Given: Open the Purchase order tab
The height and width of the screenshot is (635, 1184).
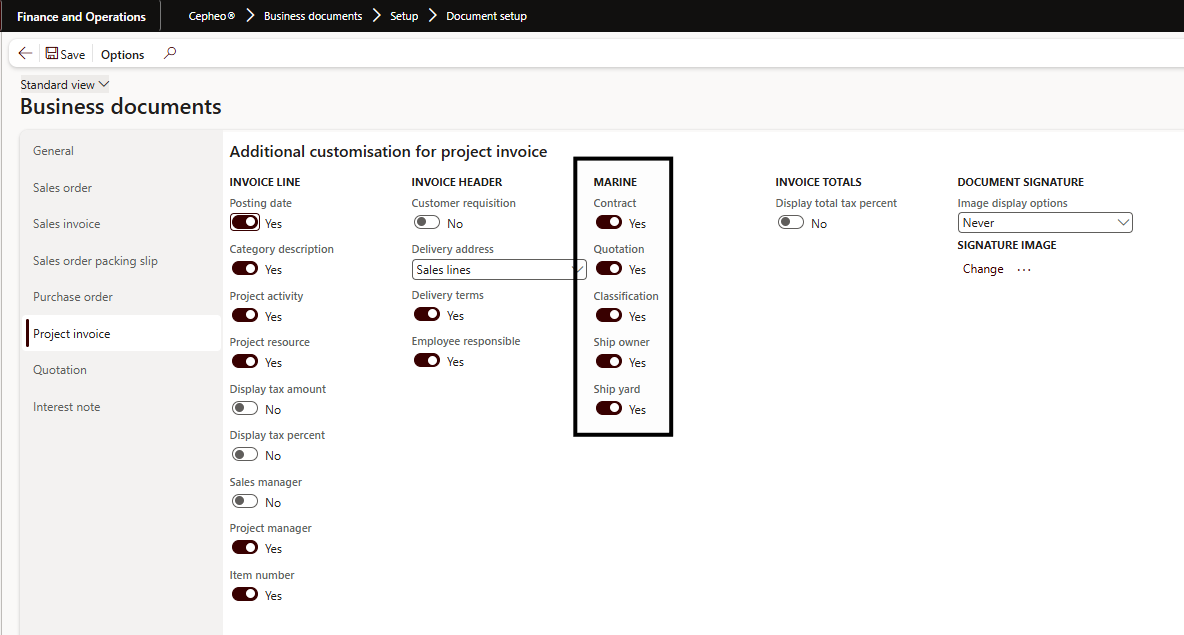Looking at the screenshot, I should coord(73,297).
